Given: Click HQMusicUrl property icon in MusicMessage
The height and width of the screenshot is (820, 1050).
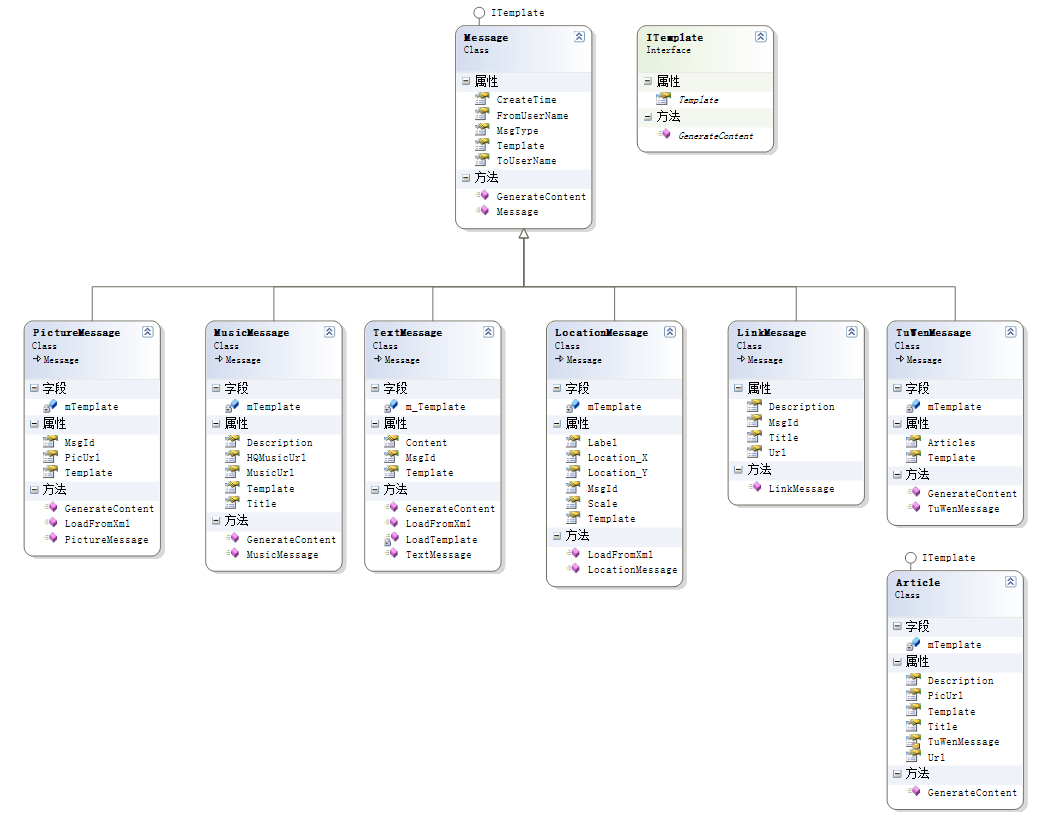Looking at the screenshot, I should click(232, 457).
